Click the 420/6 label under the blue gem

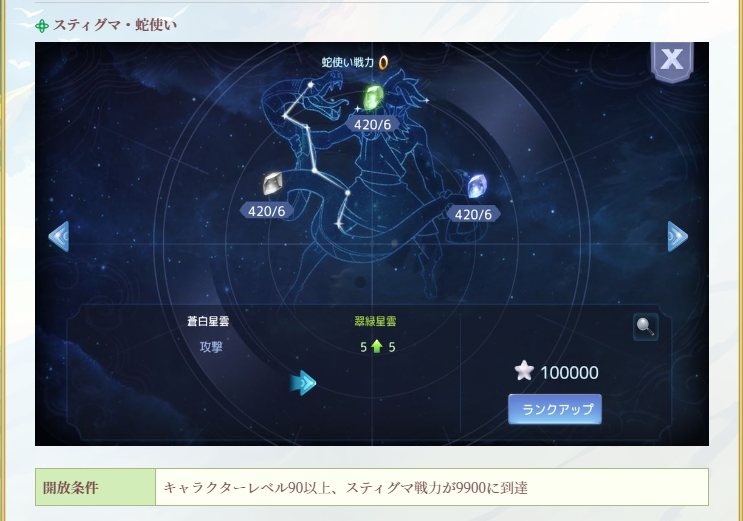point(473,214)
